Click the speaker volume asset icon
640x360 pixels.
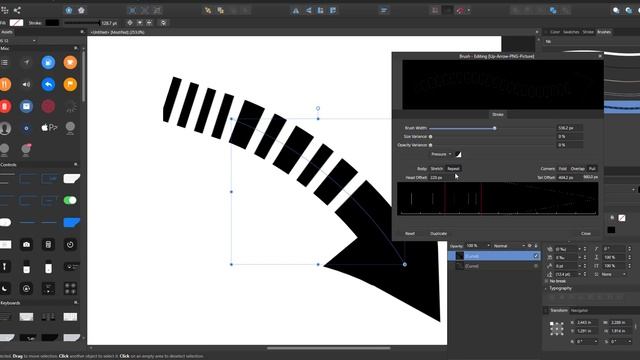26,84
